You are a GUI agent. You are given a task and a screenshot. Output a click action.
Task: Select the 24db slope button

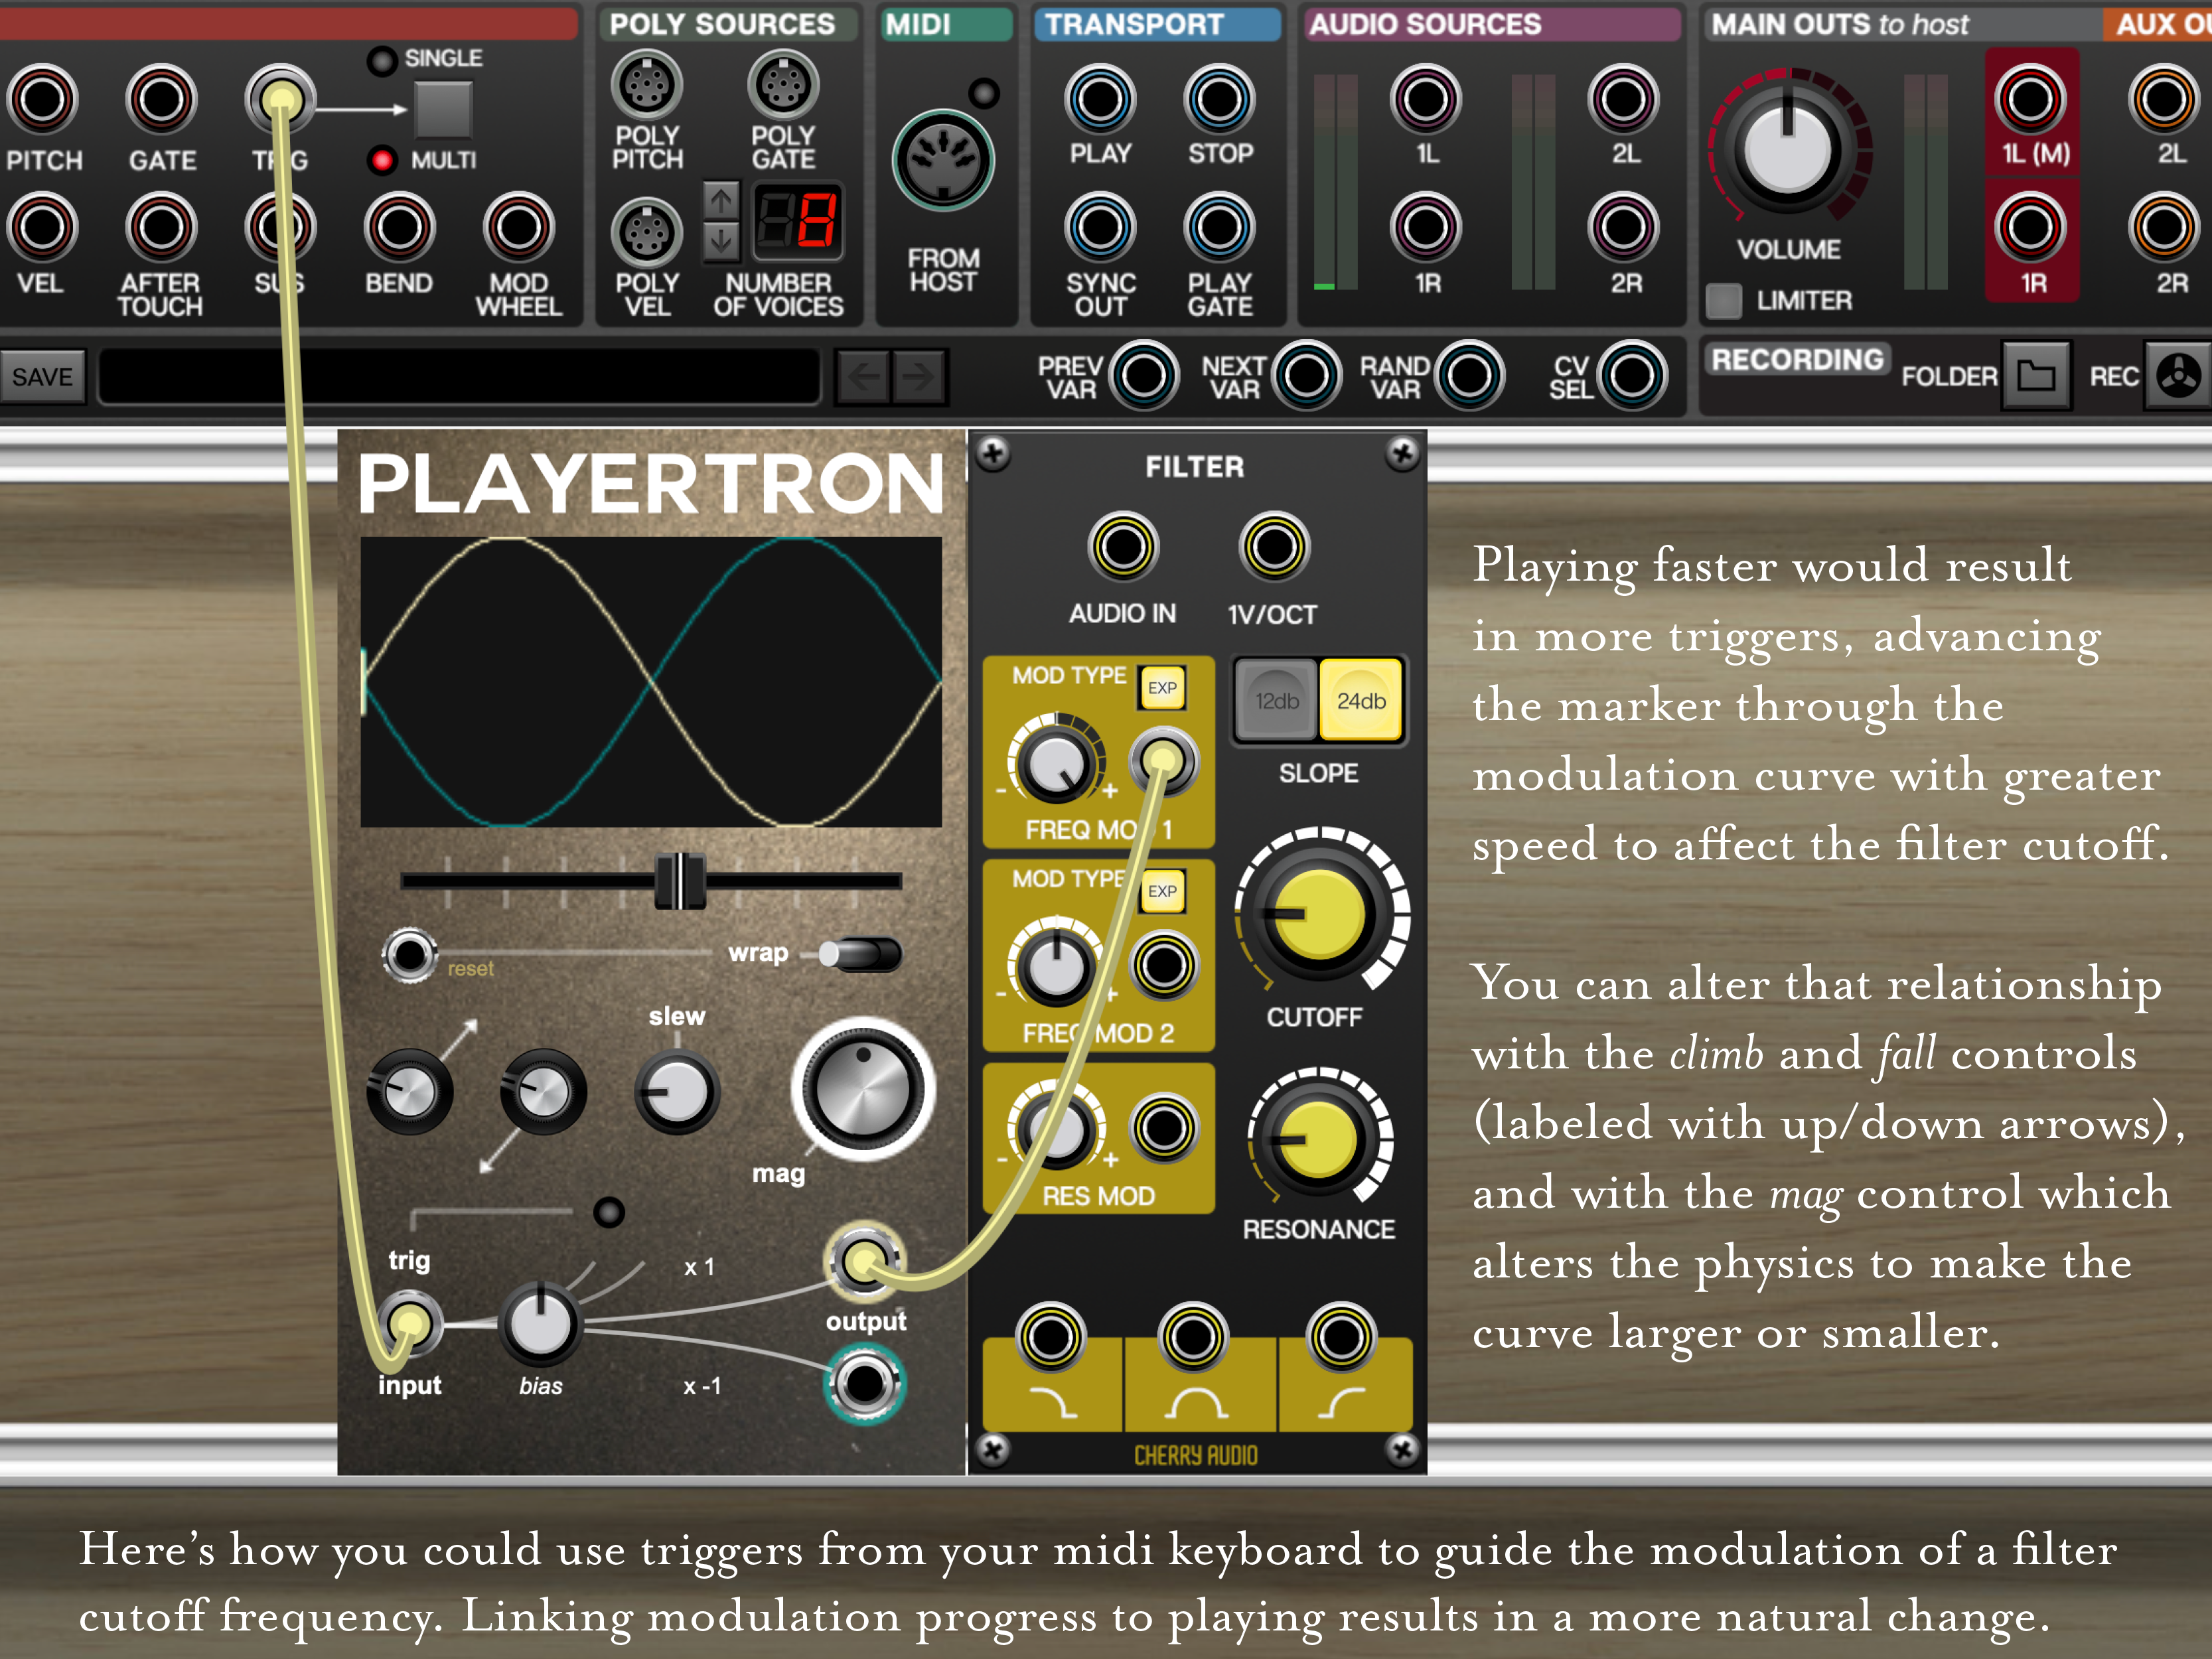point(1361,701)
